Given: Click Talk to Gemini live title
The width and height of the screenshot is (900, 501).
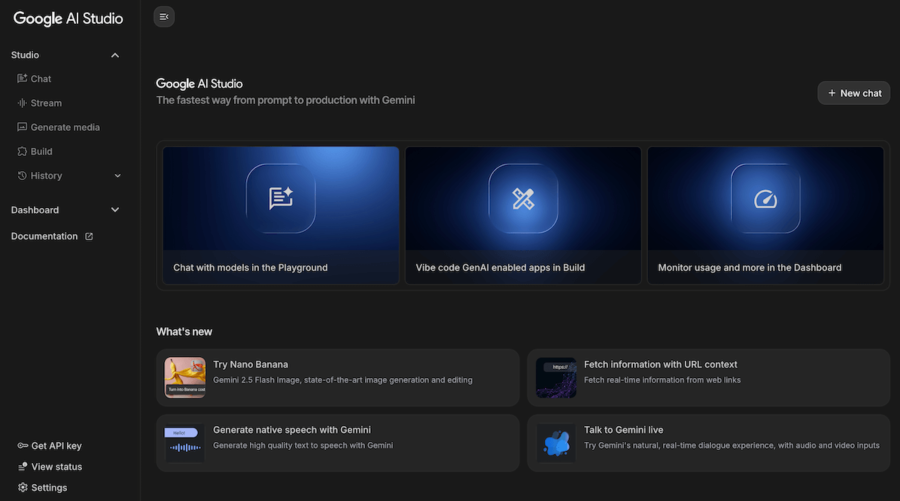Looking at the screenshot, I should 623,430.
